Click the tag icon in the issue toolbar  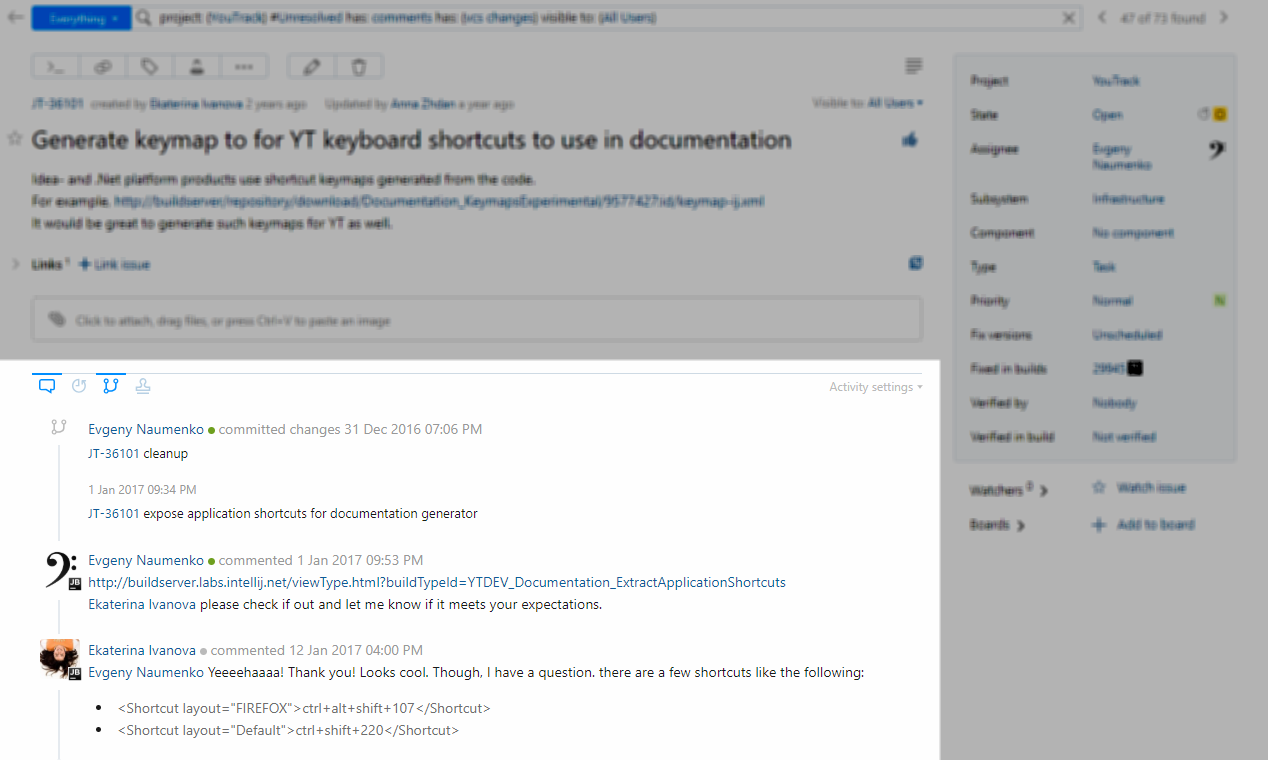[x=150, y=67]
